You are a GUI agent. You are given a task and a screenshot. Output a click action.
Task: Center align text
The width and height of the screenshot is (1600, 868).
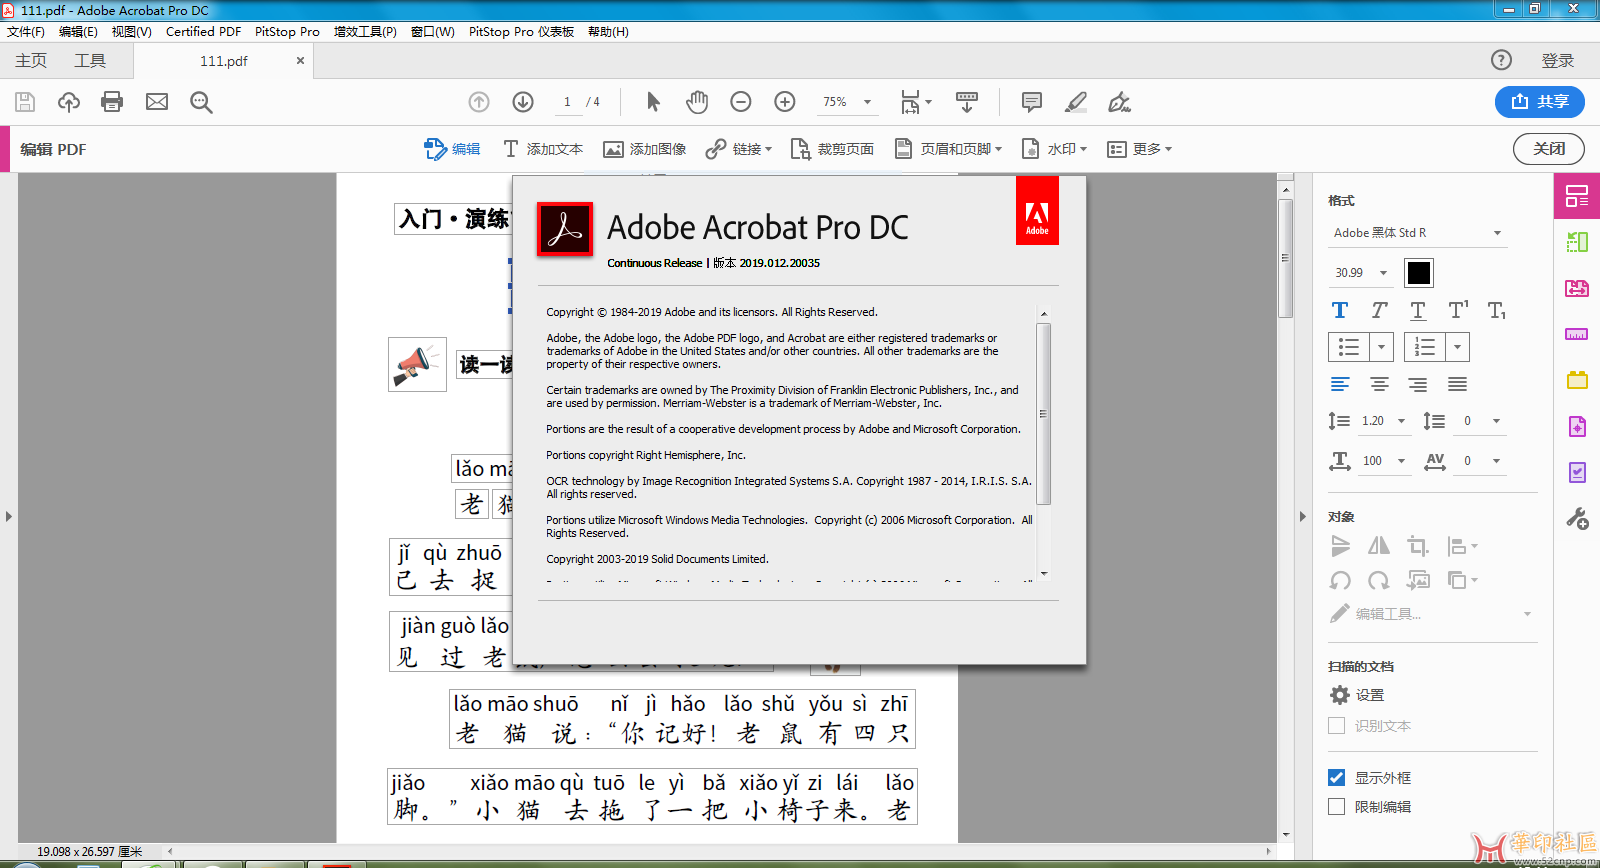(x=1379, y=384)
